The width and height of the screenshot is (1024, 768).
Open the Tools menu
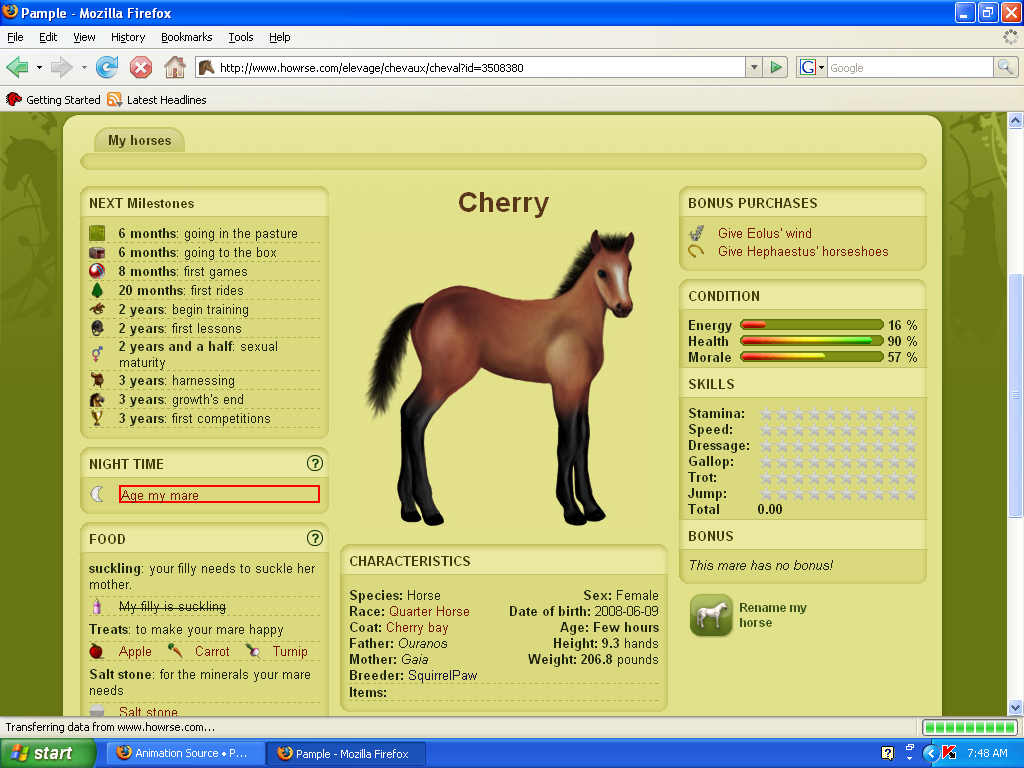coord(241,37)
